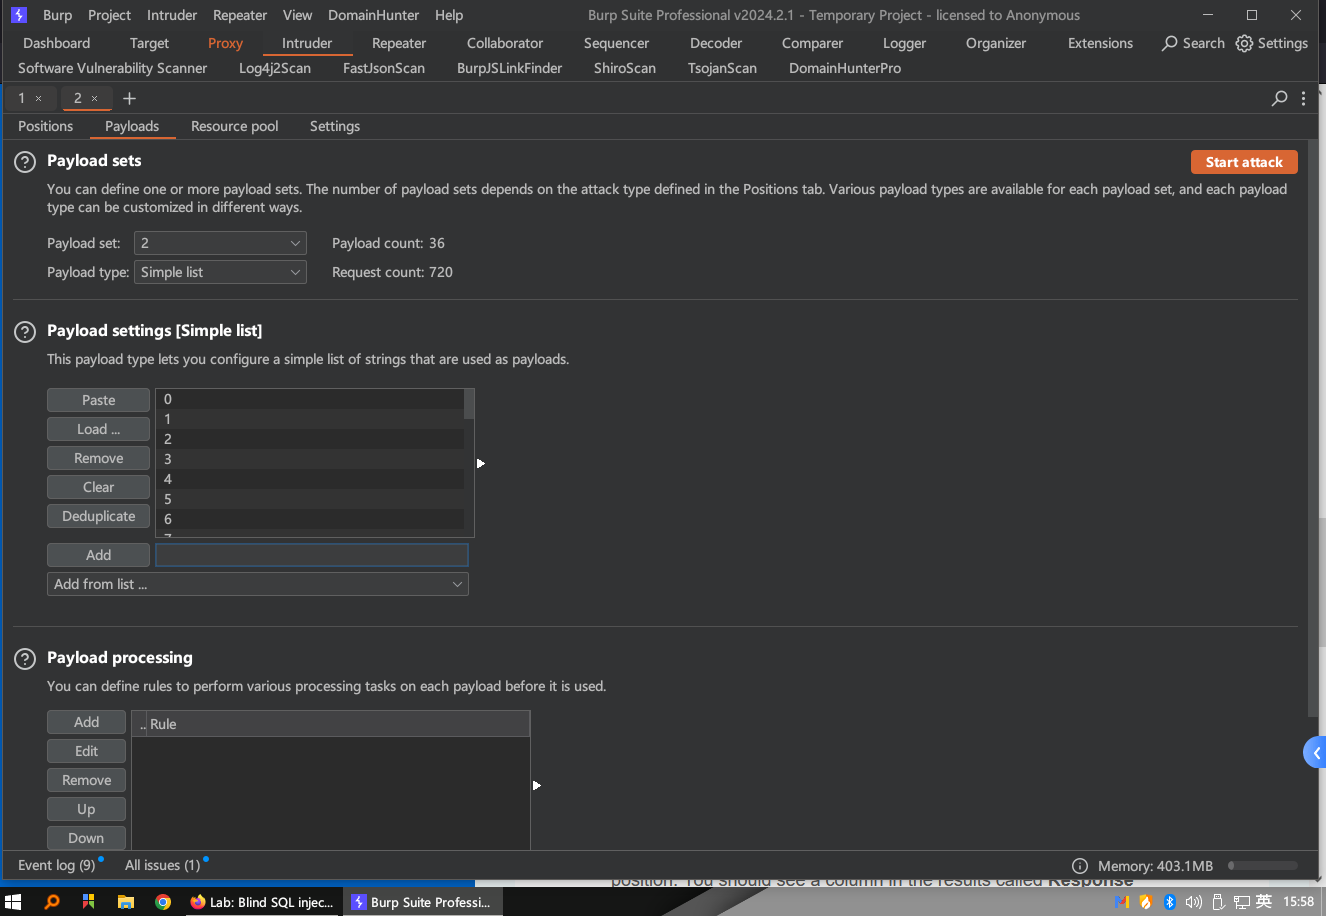The height and width of the screenshot is (916, 1326).
Task: Open the DomainHunter menu
Action: [x=374, y=15]
